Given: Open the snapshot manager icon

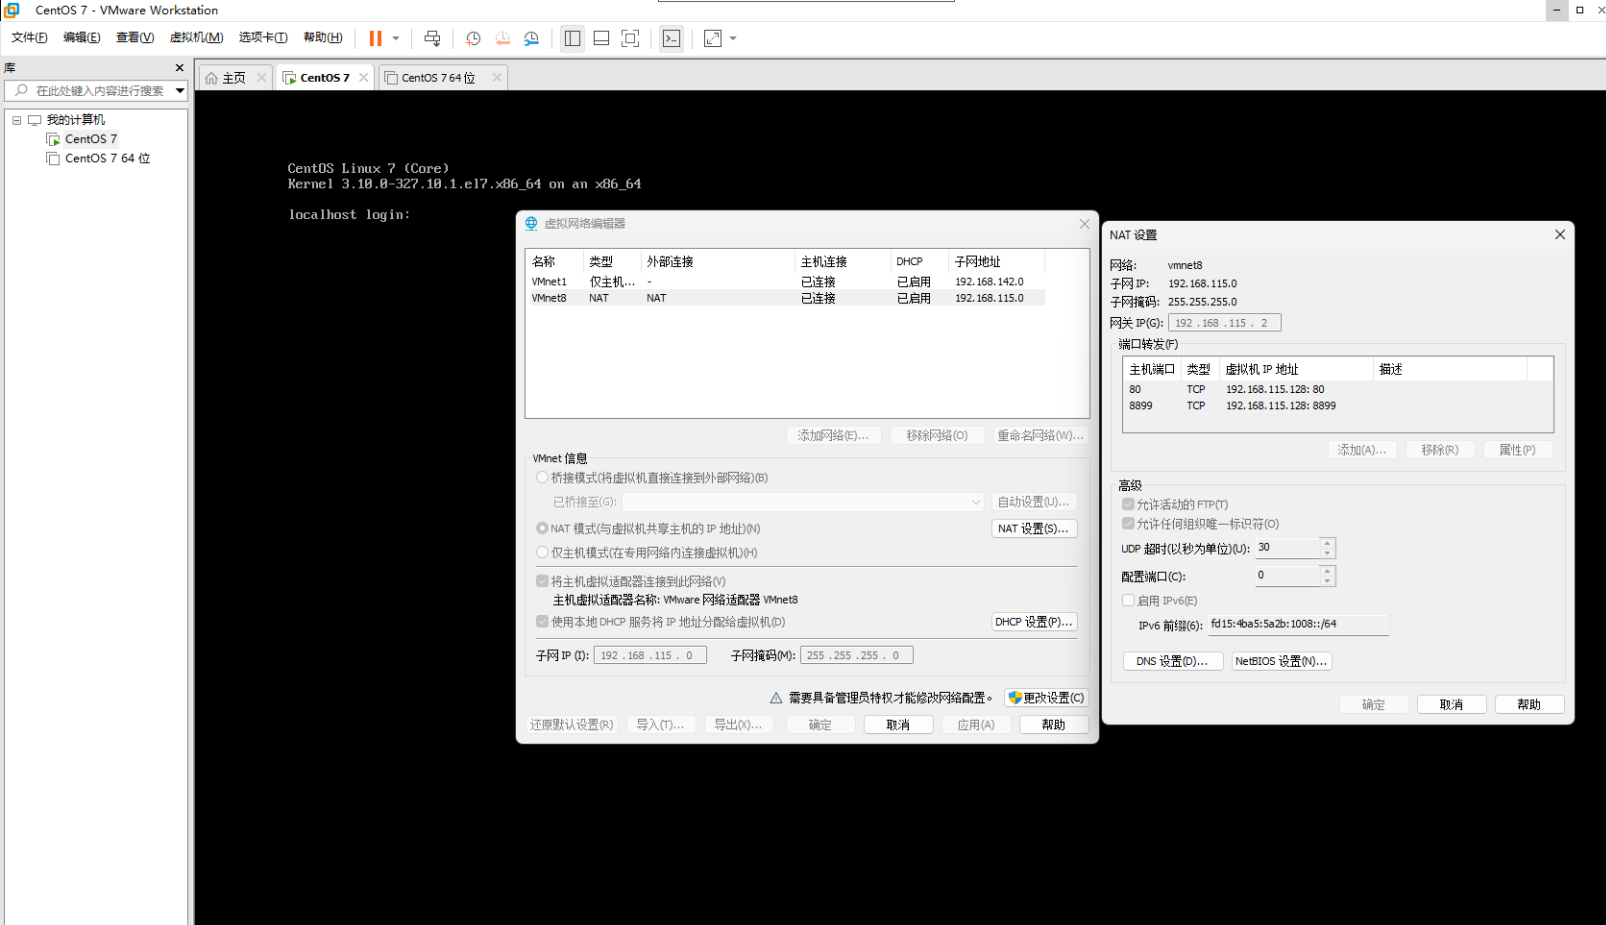Looking at the screenshot, I should [531, 38].
